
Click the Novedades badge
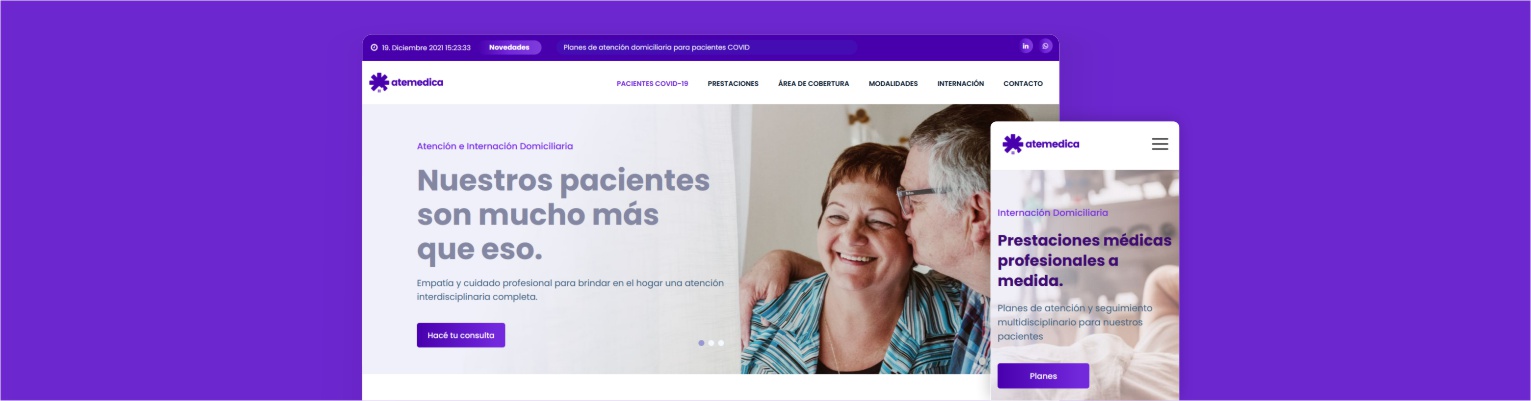click(x=509, y=47)
